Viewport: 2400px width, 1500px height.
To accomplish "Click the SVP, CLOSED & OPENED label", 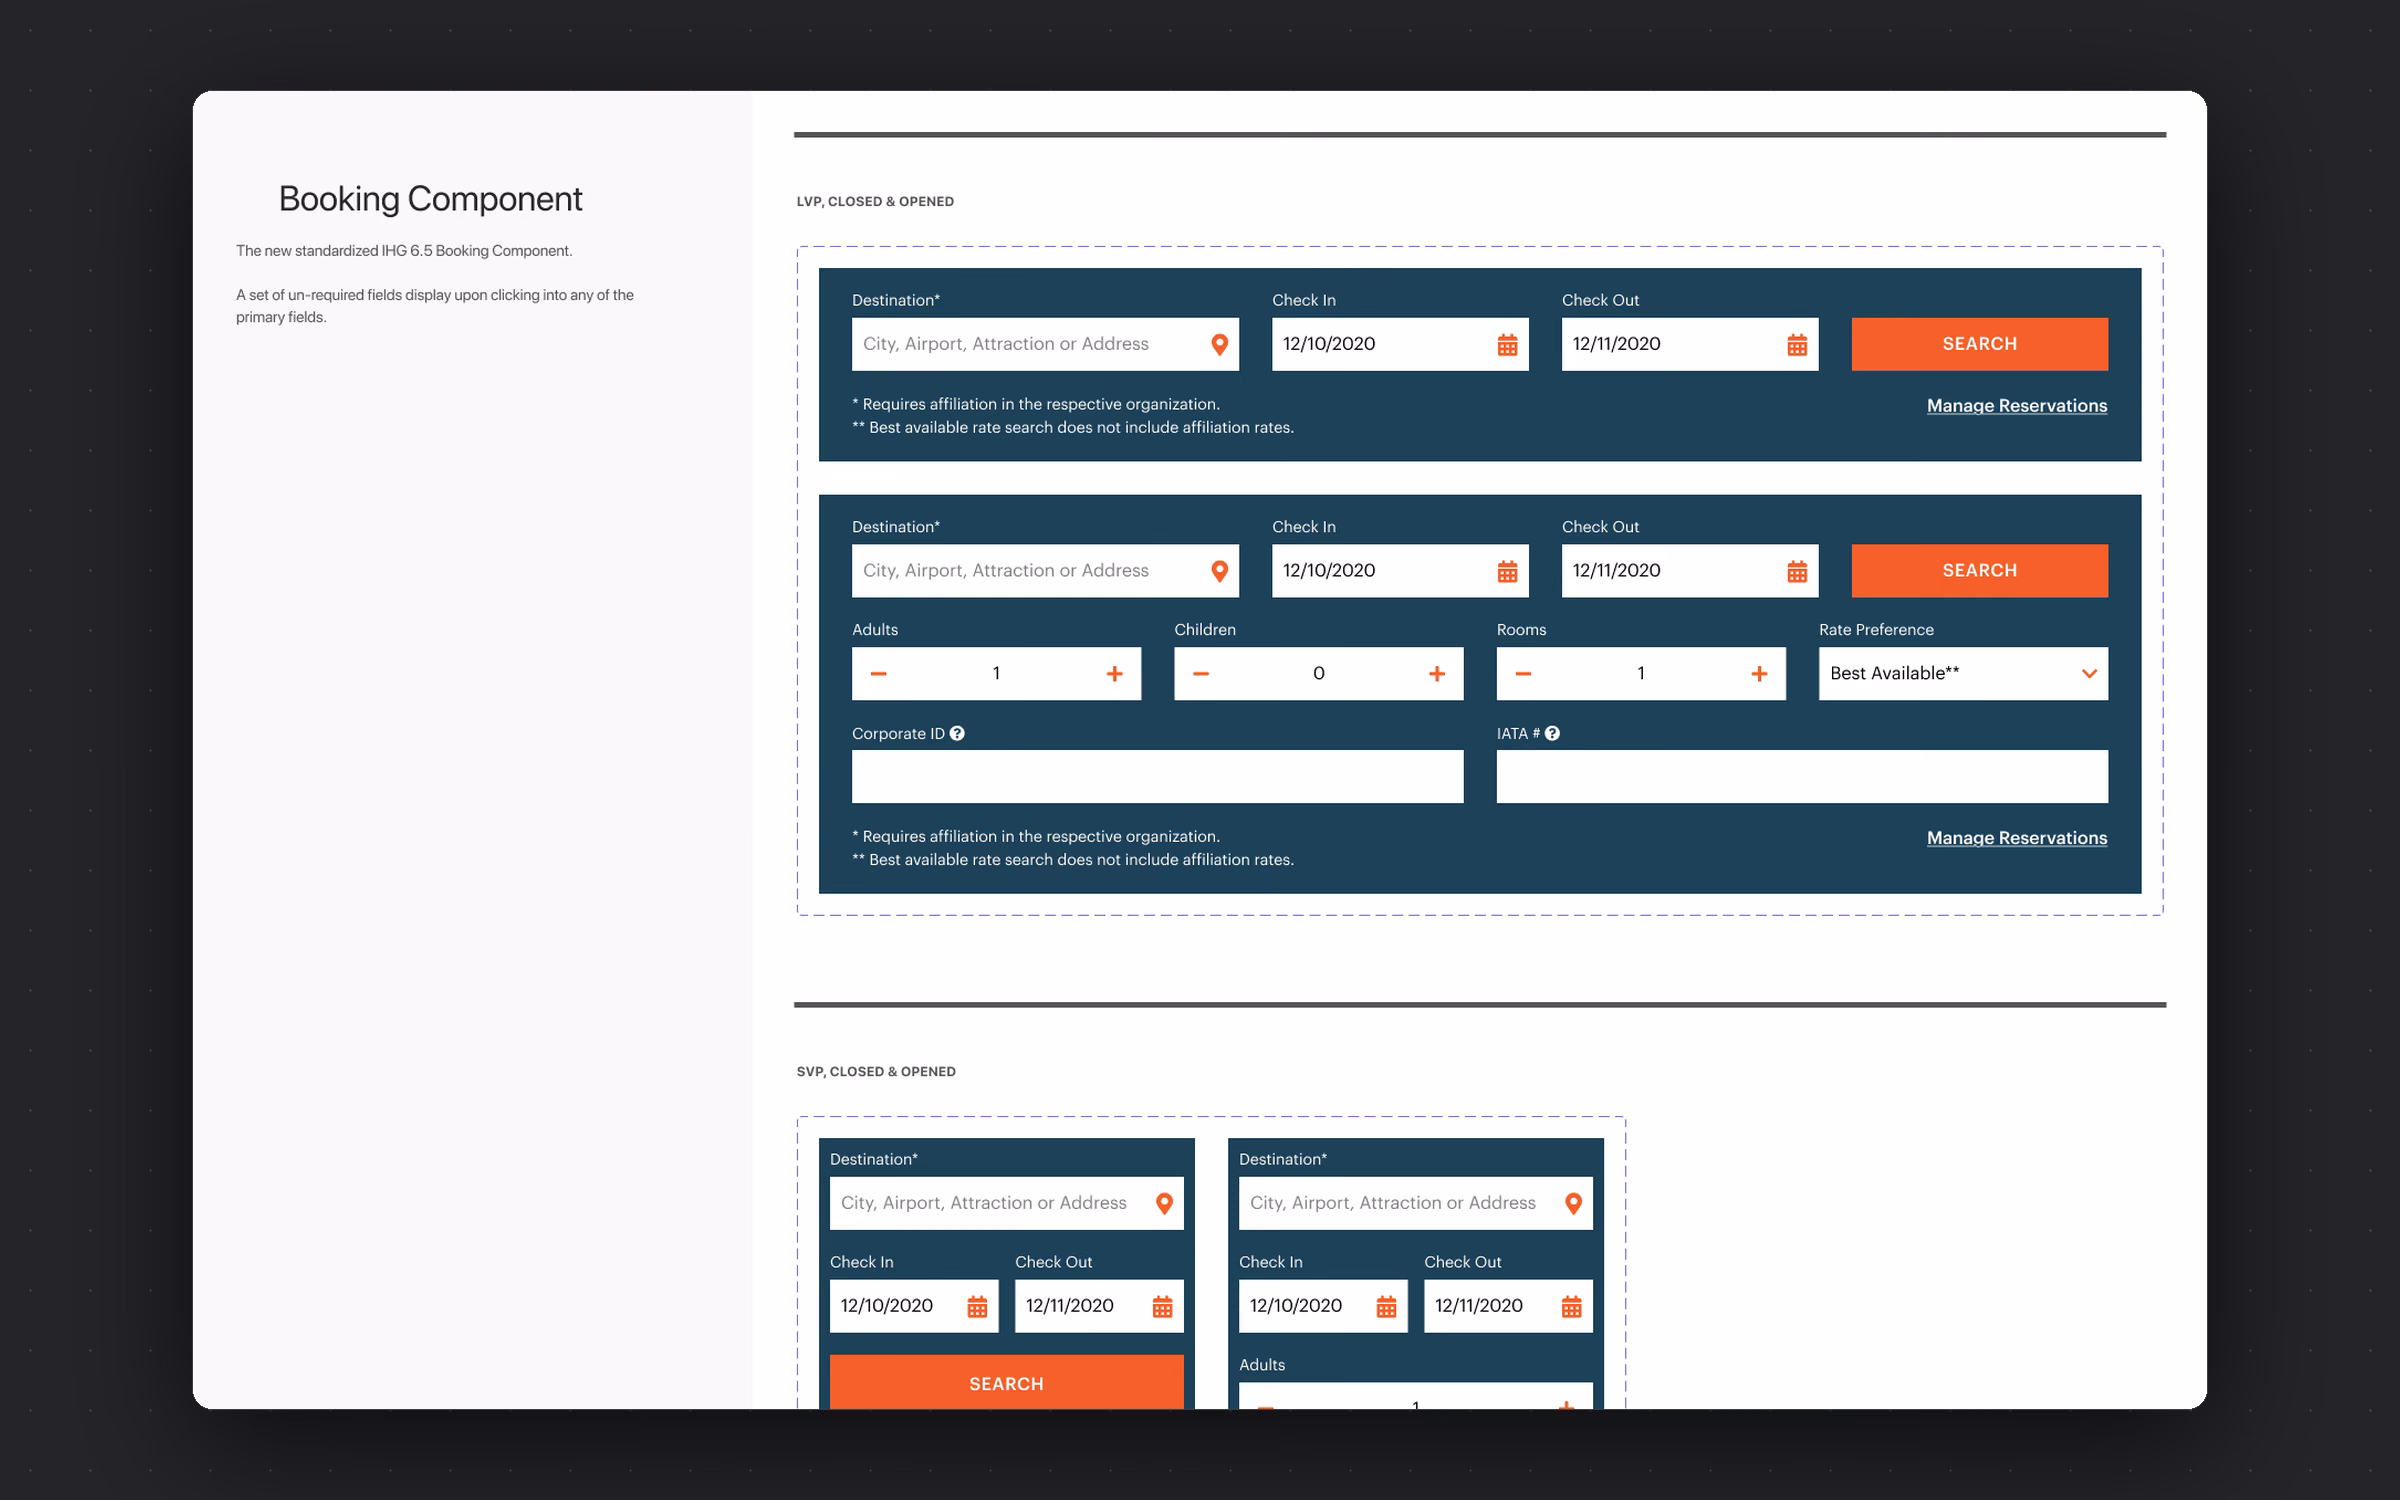I will pos(876,1071).
